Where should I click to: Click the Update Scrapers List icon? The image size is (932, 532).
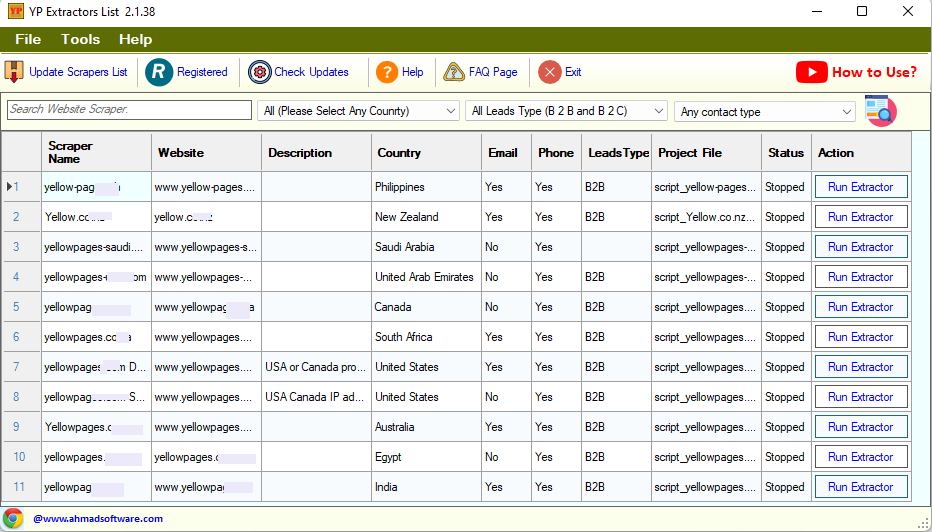[14, 72]
